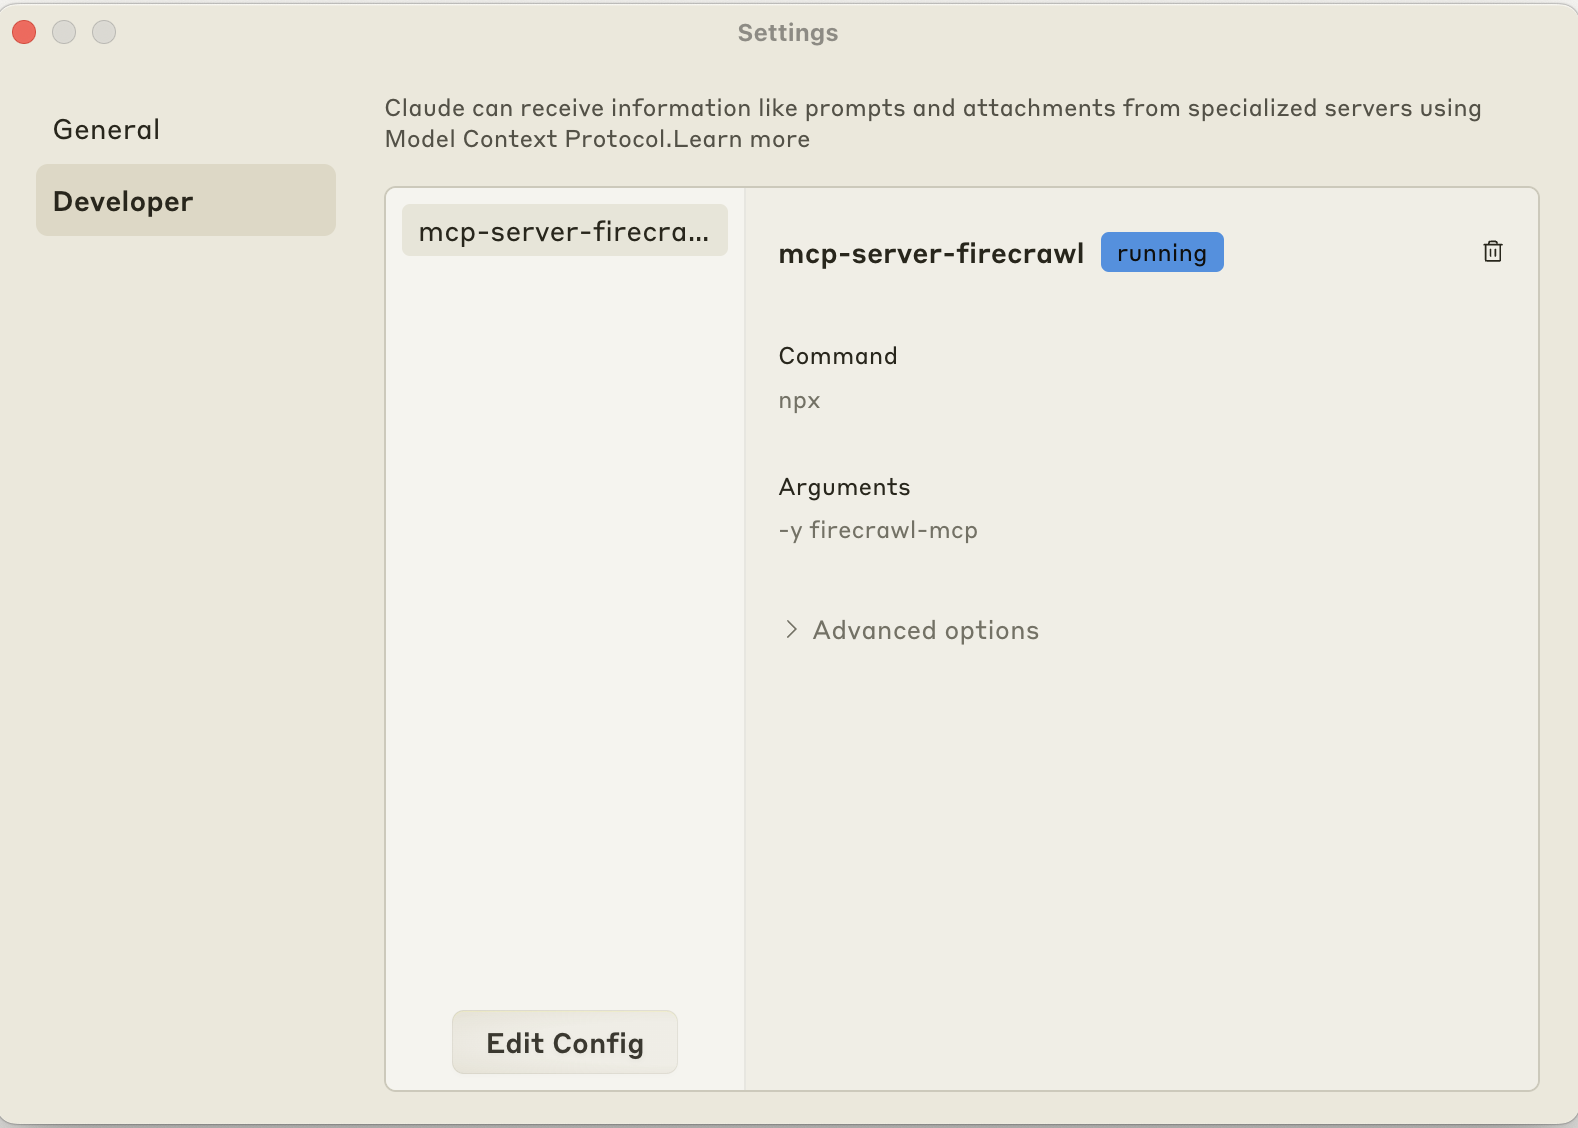Click the red close button

click(24, 32)
